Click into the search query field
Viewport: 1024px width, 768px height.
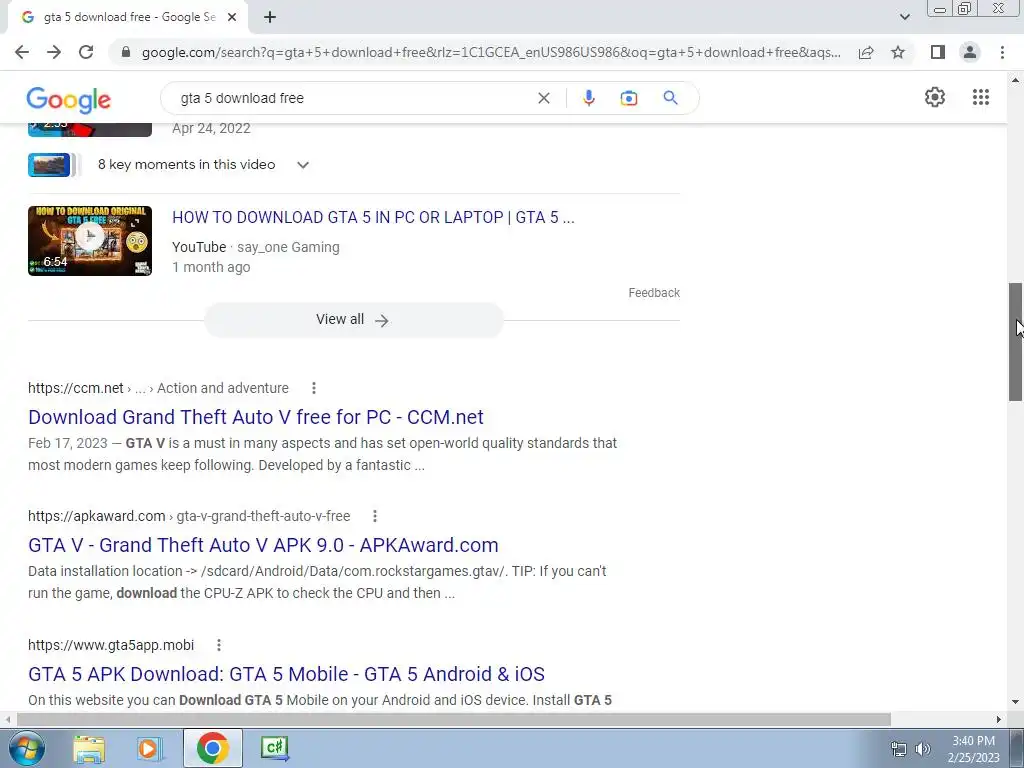tap(353, 98)
